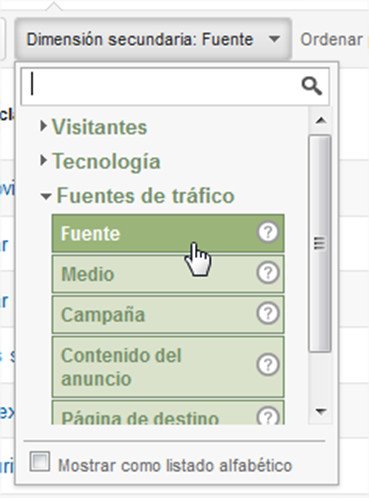Select Contenido del anuncio option

pyautogui.click(x=168, y=367)
